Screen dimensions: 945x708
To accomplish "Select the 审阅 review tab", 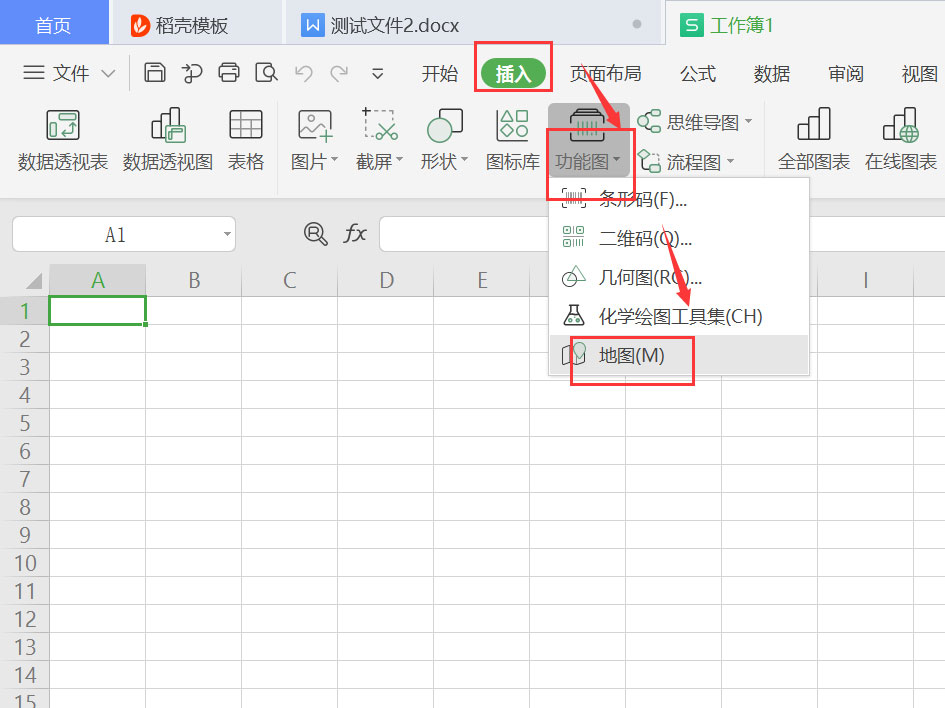I will tap(845, 73).
